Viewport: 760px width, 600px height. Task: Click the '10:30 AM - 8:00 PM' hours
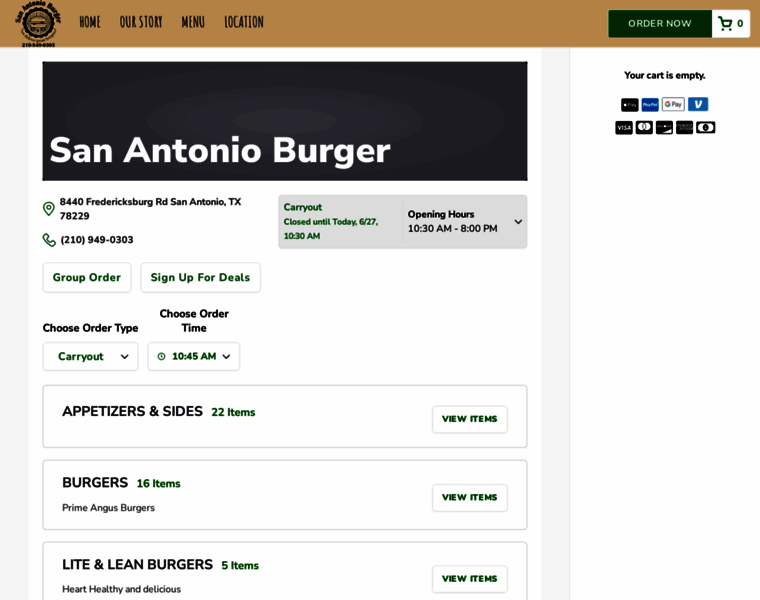coord(452,229)
